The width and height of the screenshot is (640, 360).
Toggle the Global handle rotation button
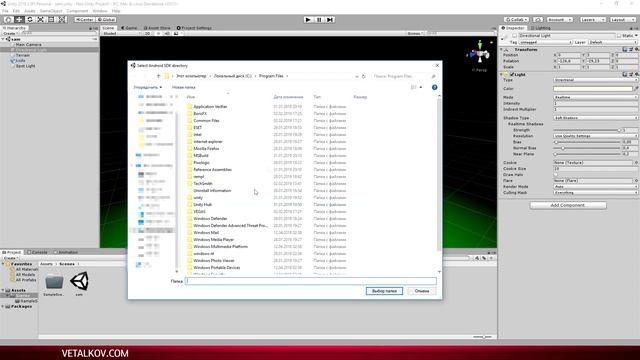(x=106, y=20)
